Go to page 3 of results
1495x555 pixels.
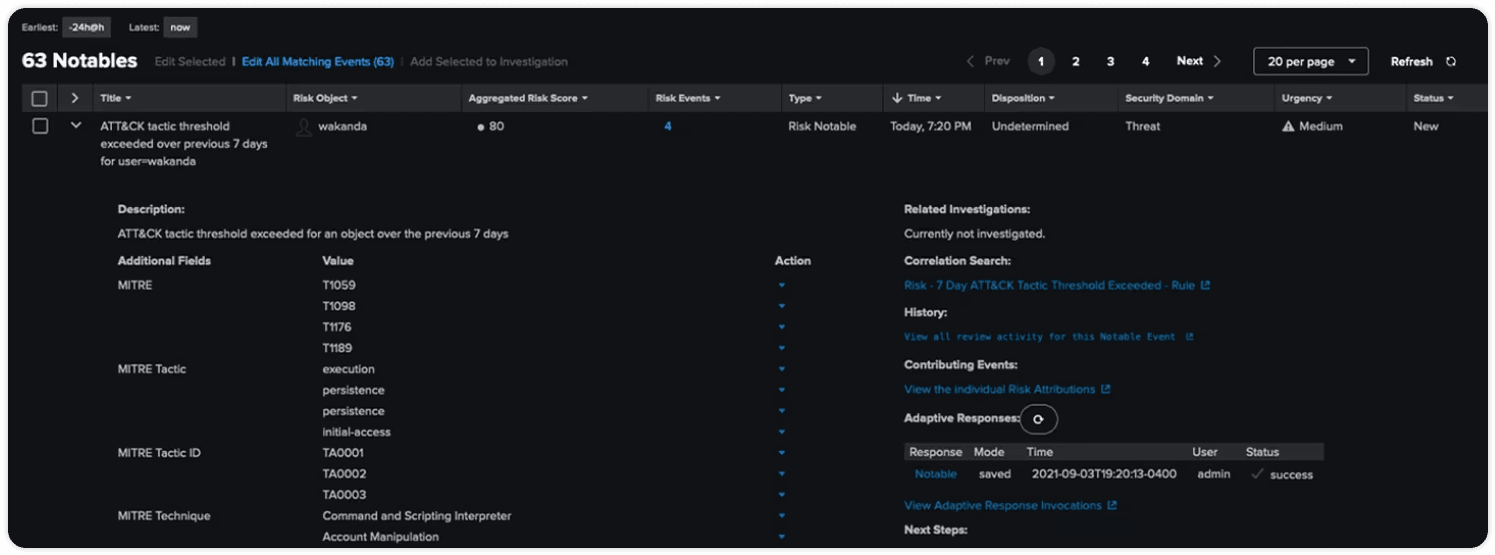tap(1110, 62)
